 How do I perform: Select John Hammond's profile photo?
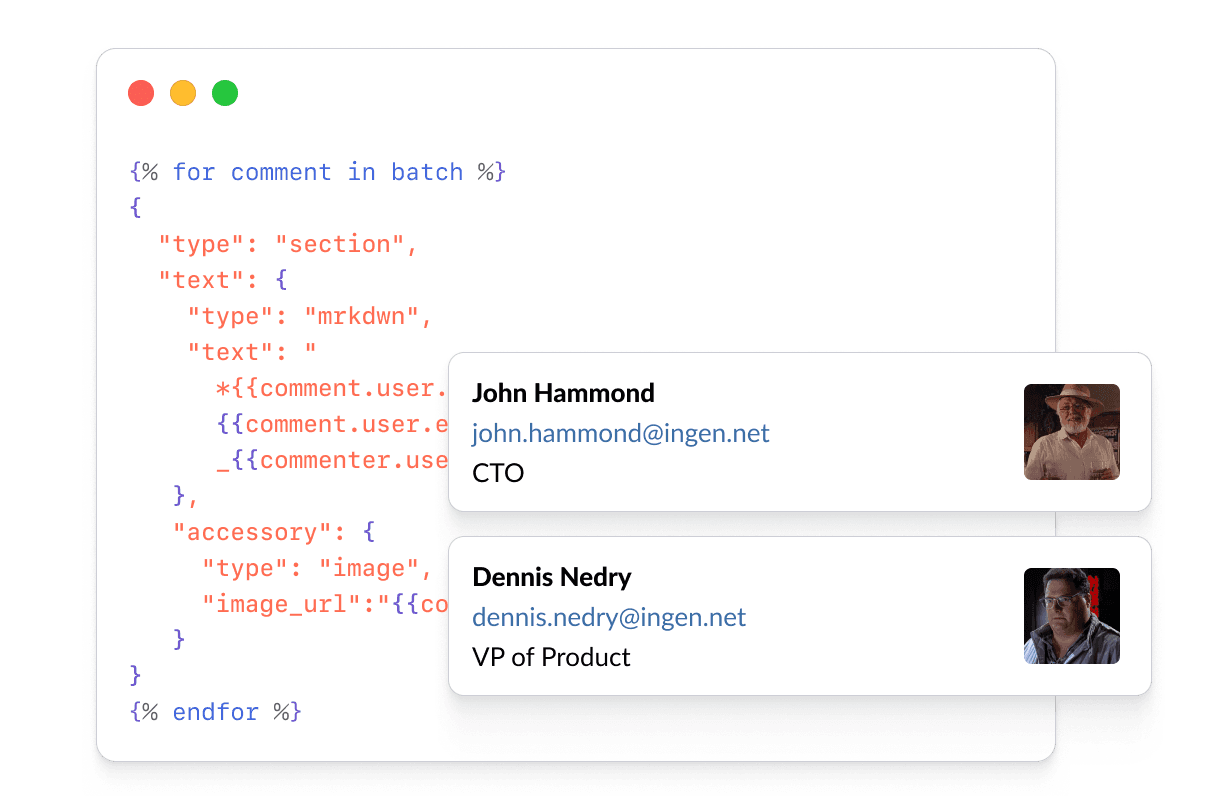[x=1072, y=432]
